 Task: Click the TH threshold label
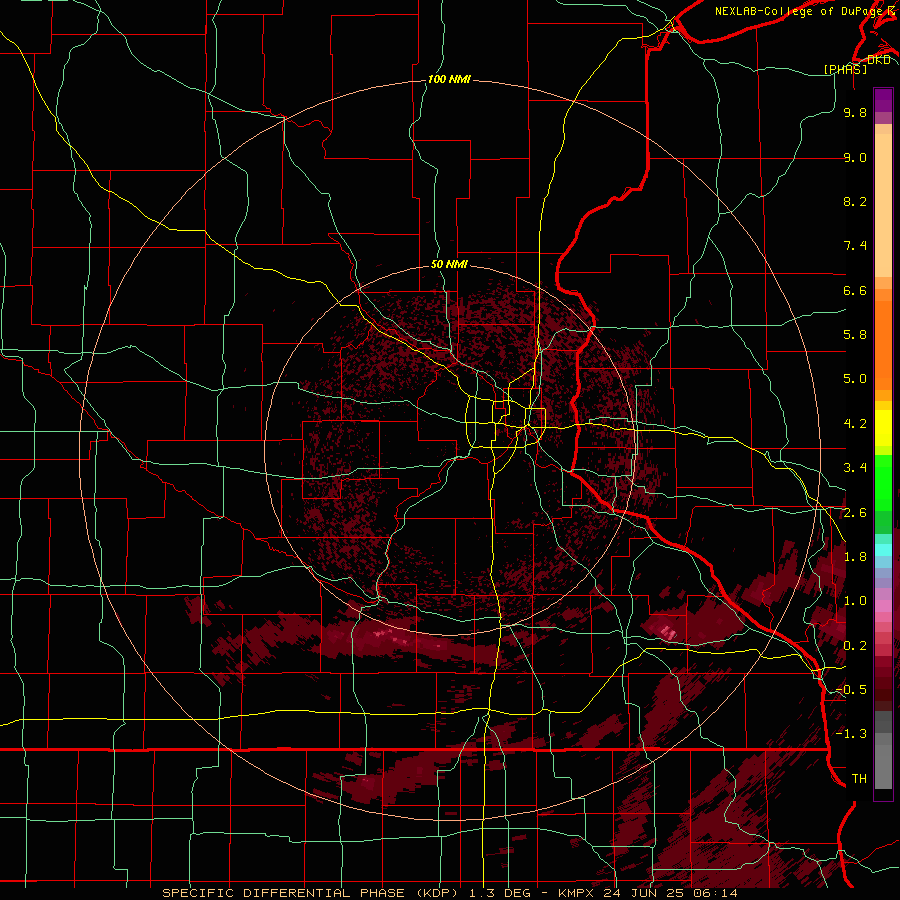[x=859, y=779]
